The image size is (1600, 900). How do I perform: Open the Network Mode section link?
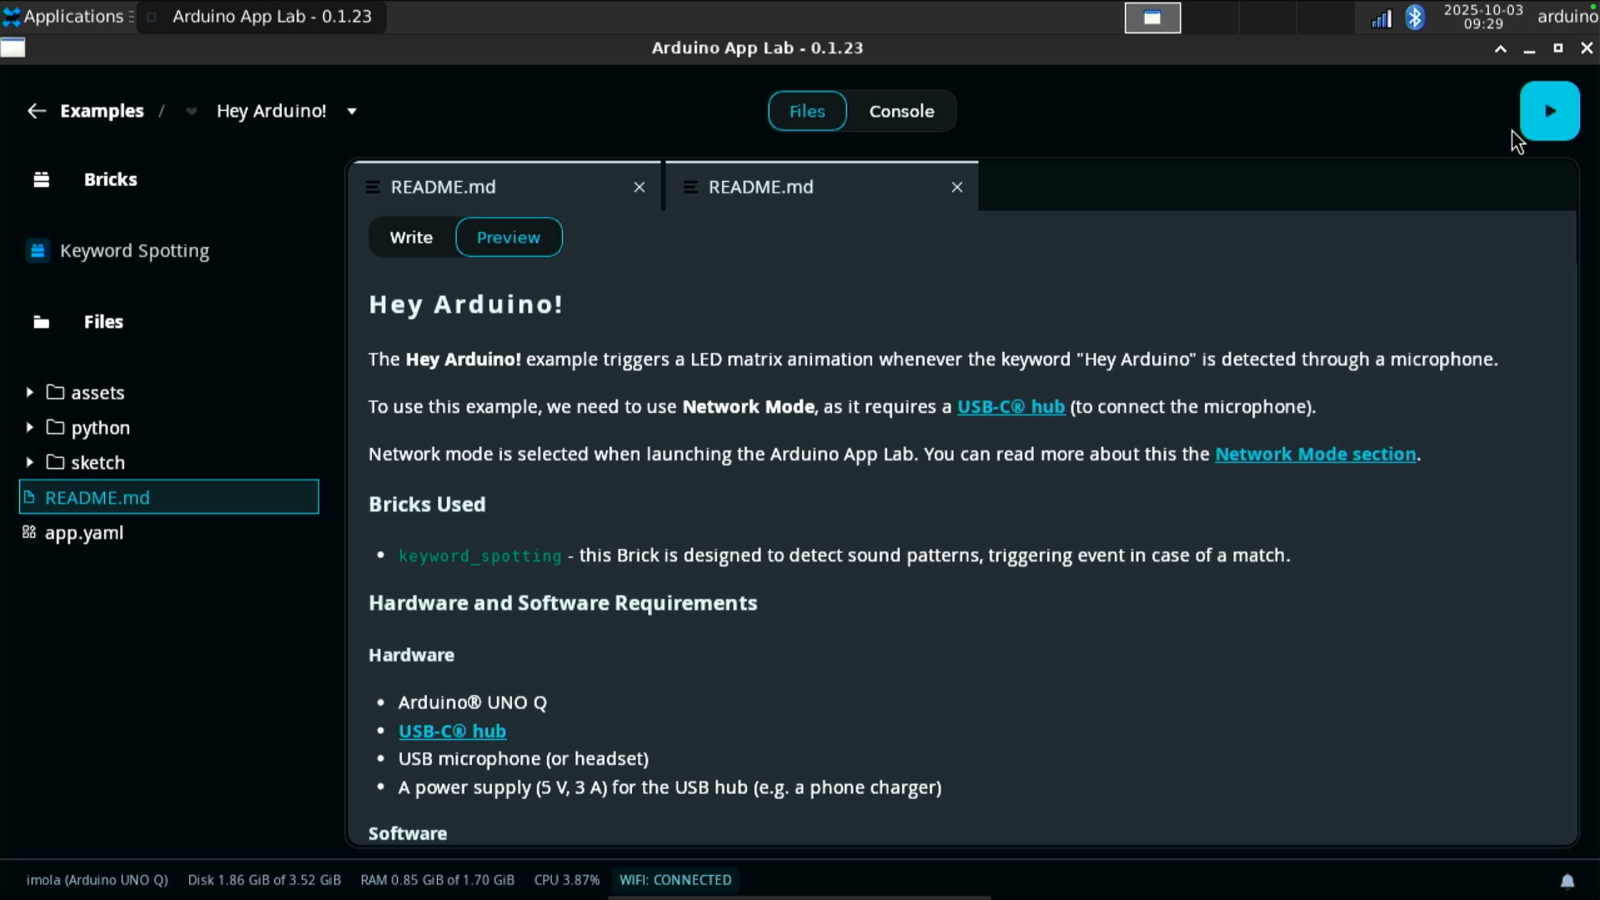[1315, 454]
